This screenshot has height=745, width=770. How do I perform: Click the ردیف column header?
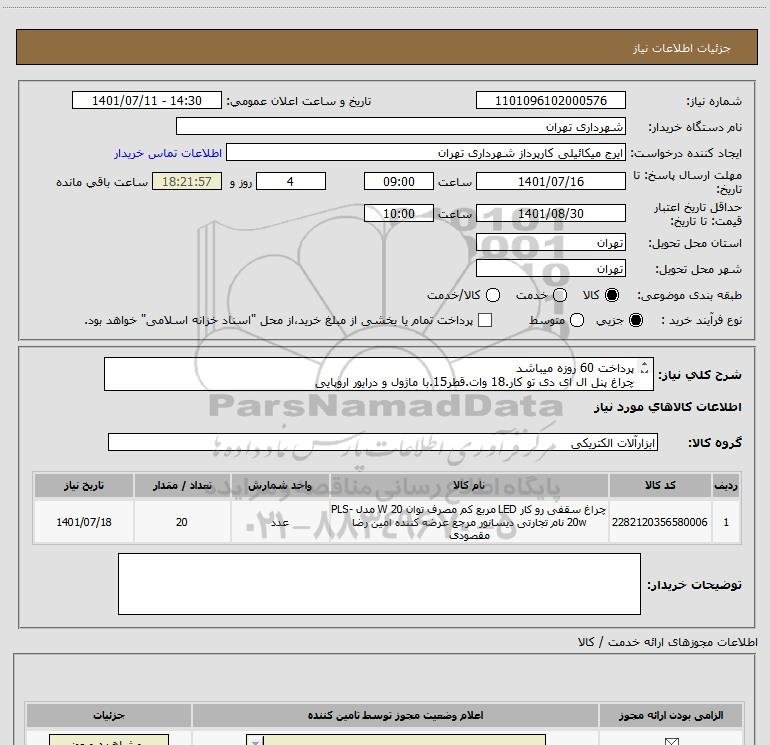726,485
